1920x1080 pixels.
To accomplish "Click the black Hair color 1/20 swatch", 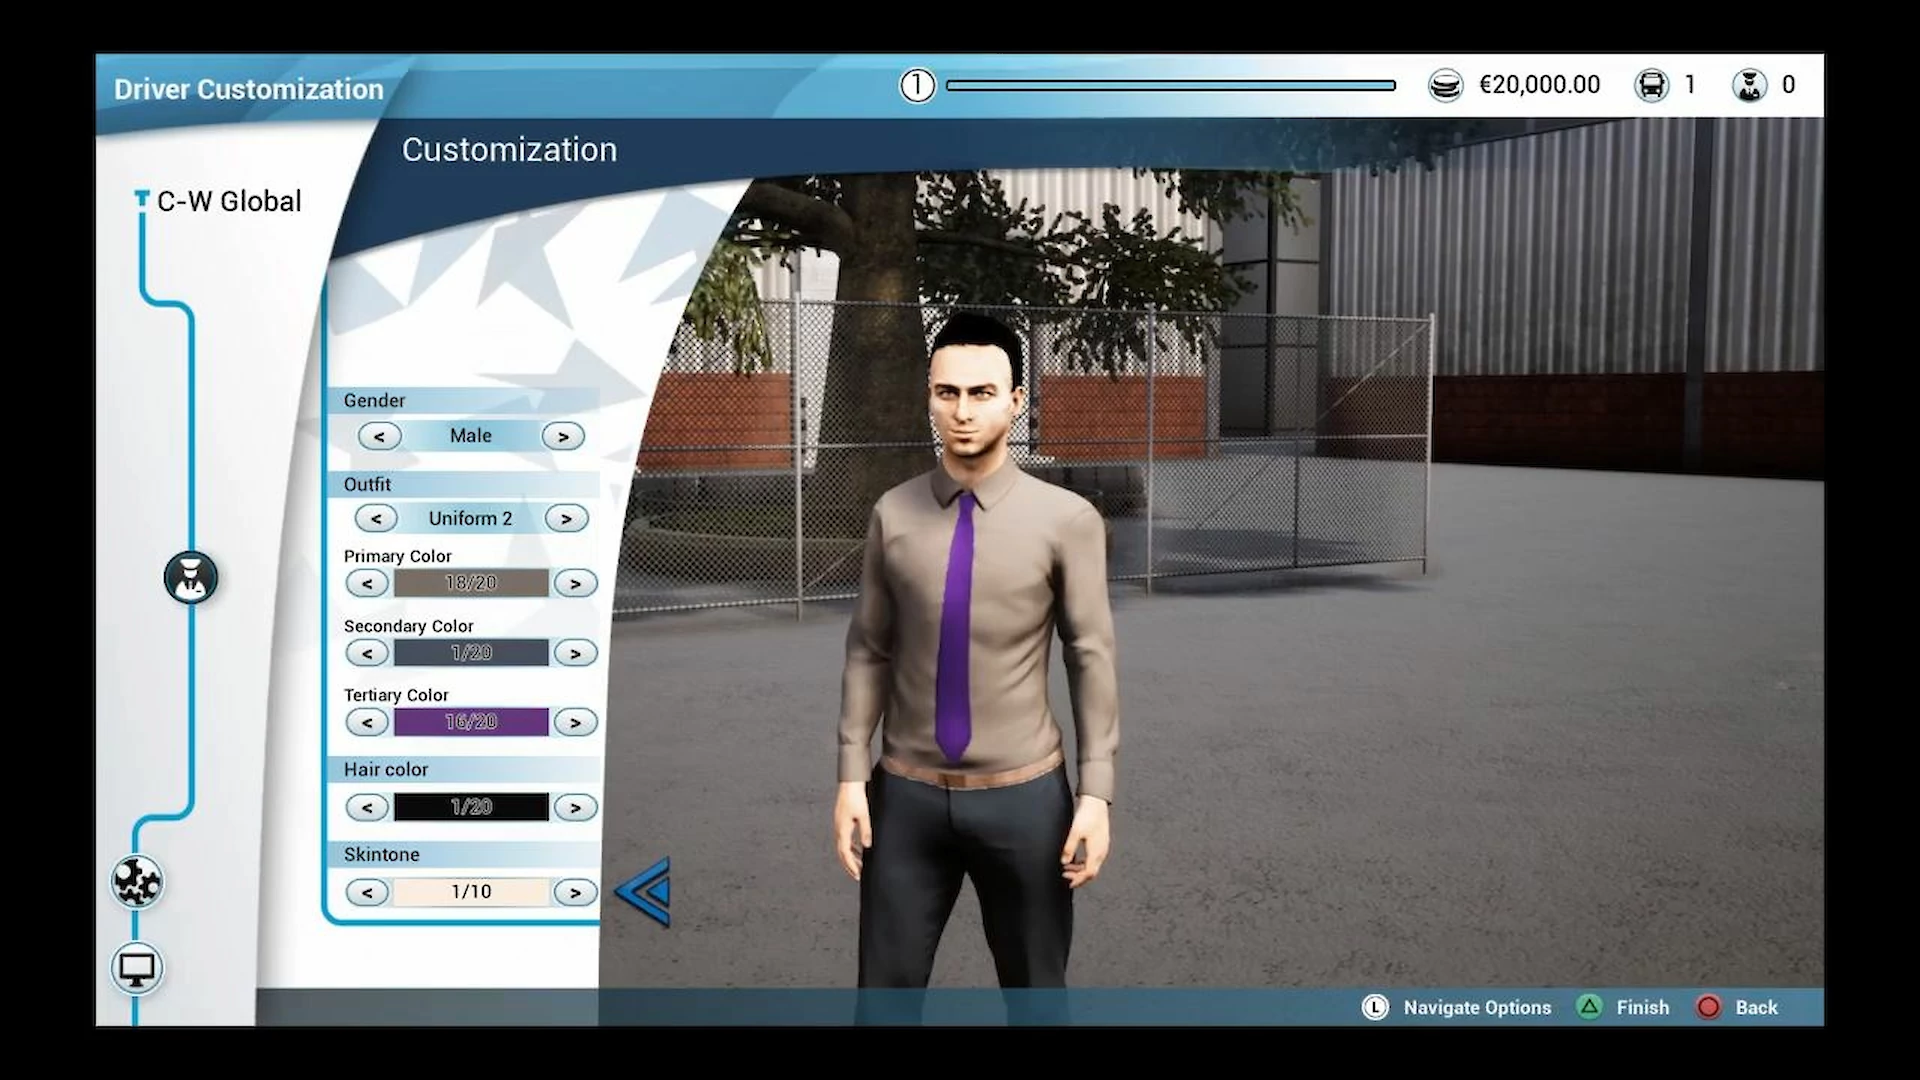I will coord(471,807).
